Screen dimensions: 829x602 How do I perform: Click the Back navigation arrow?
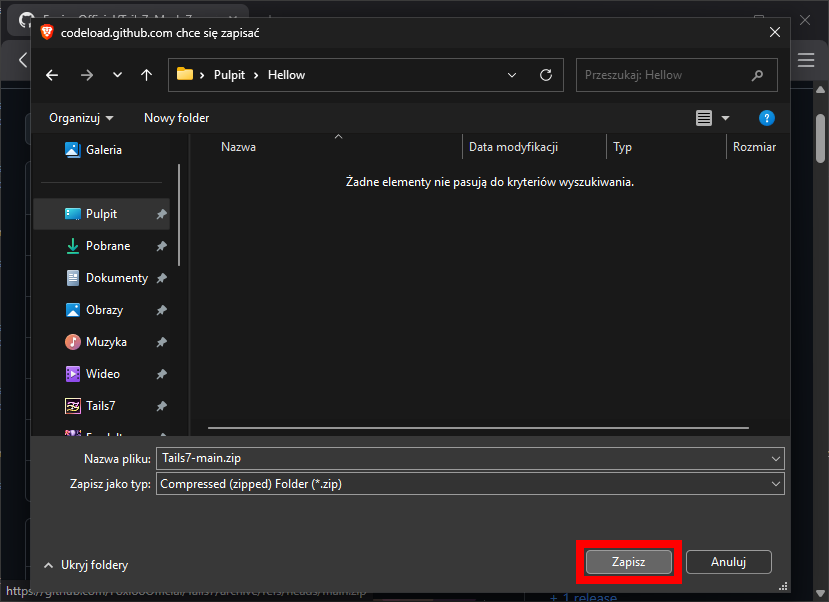tap(52, 75)
